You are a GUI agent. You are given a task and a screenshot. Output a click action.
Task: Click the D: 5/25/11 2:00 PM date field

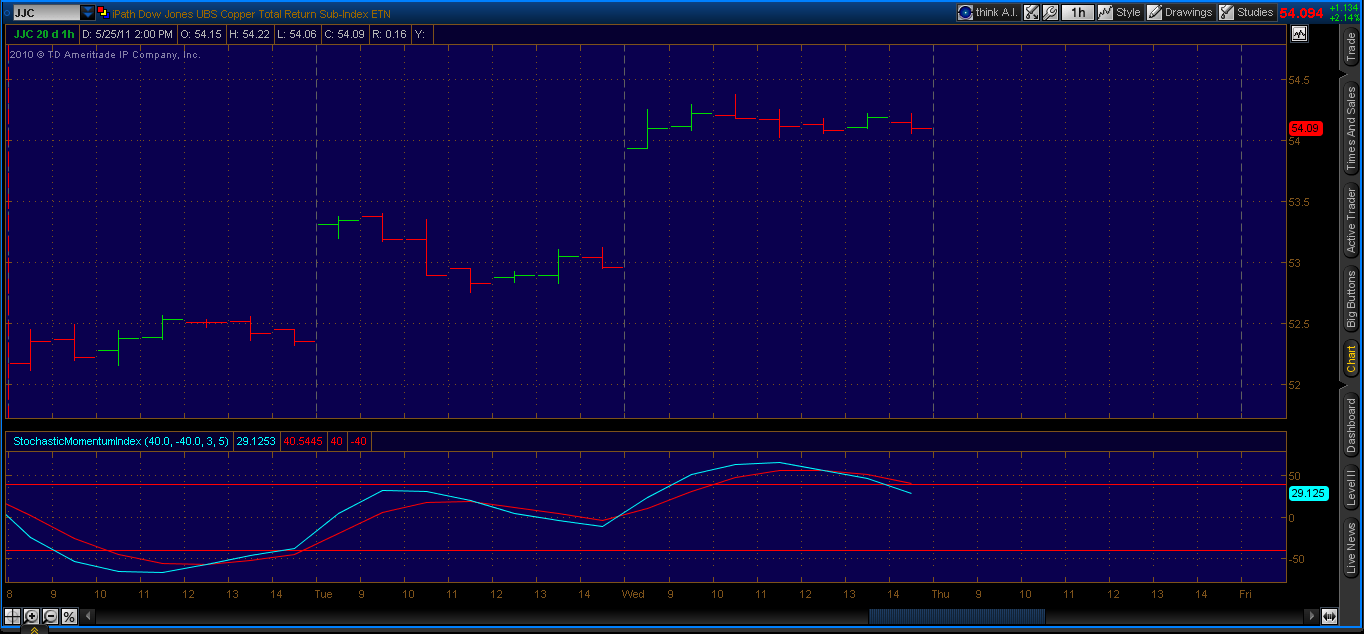(127, 33)
